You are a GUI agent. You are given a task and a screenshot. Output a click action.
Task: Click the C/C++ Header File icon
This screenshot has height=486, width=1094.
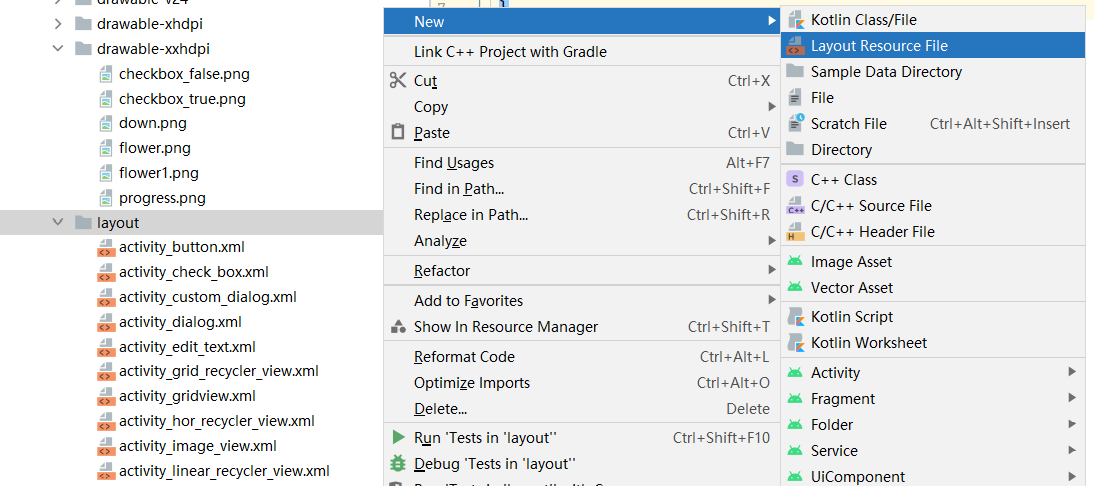coord(795,232)
